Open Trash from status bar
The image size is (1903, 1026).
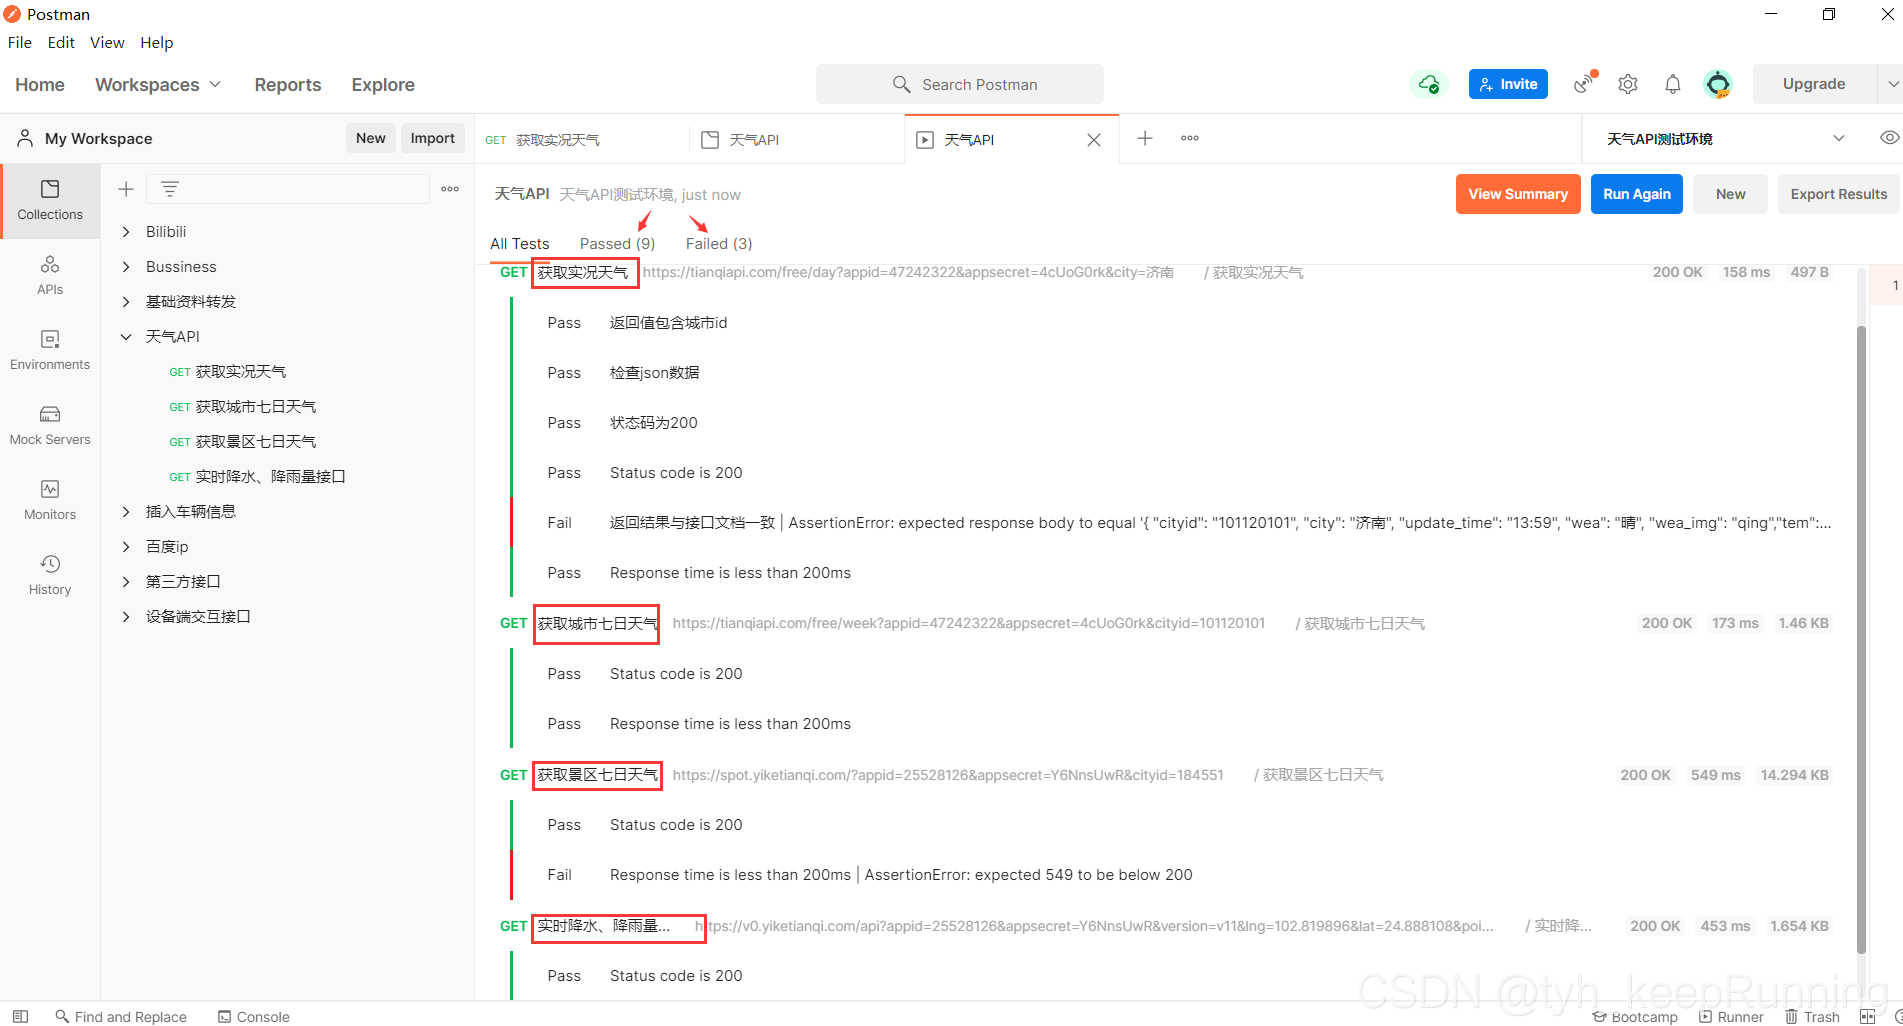1813,1016
